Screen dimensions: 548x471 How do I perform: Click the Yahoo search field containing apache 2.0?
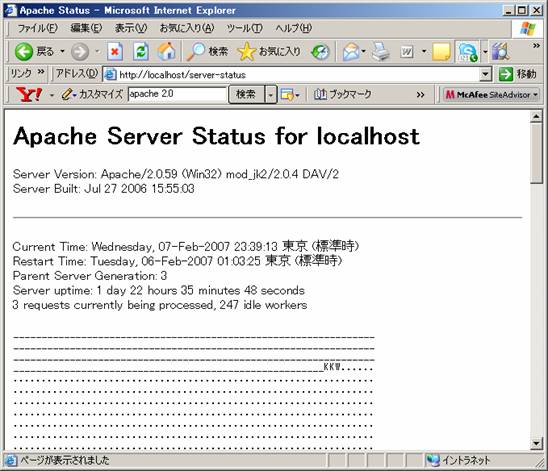click(178, 94)
